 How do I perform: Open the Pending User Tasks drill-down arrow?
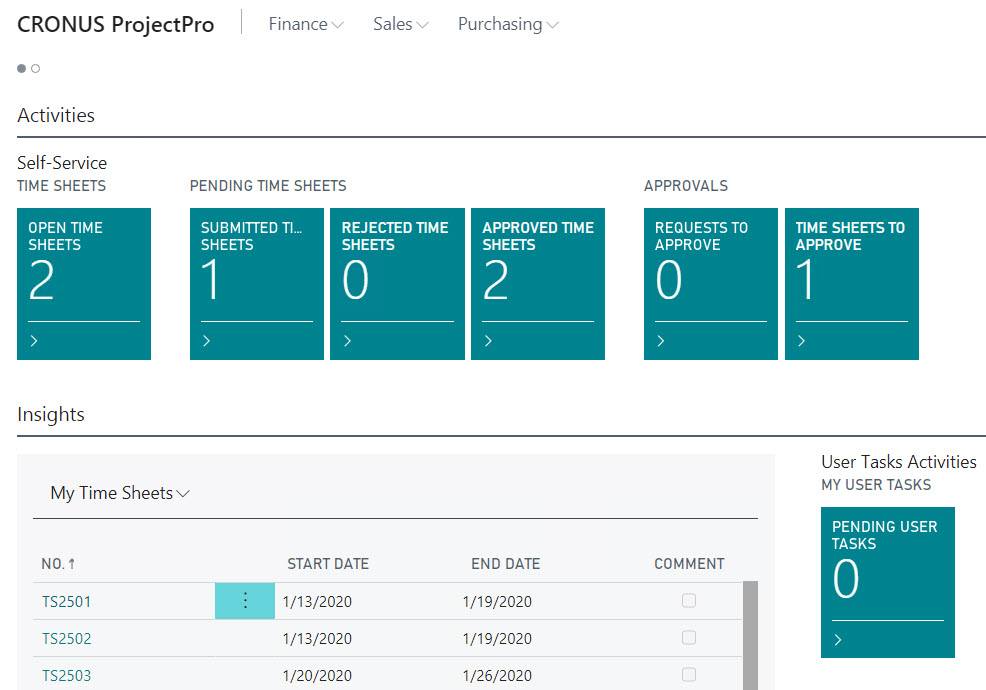(837, 640)
